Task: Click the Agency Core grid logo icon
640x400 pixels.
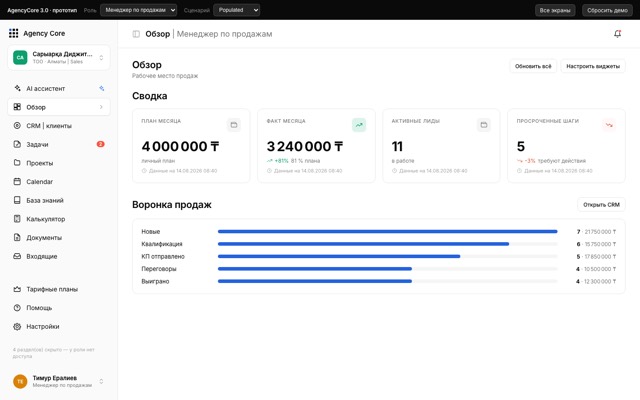Action: [13, 33]
